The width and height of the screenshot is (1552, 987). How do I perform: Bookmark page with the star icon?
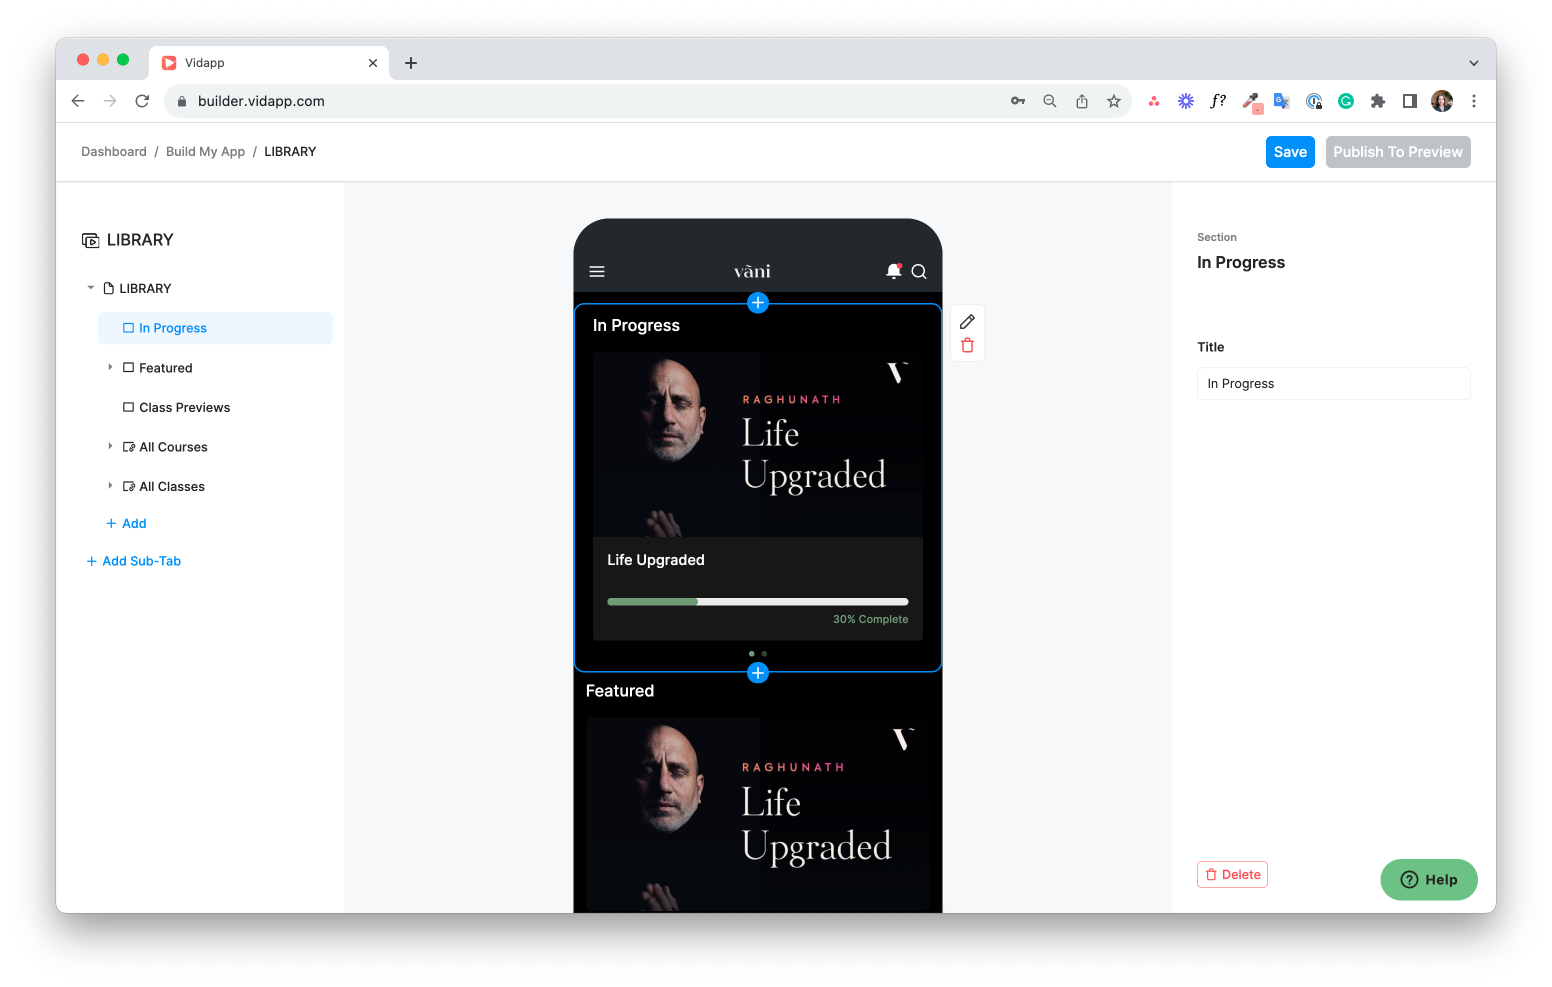1114,101
